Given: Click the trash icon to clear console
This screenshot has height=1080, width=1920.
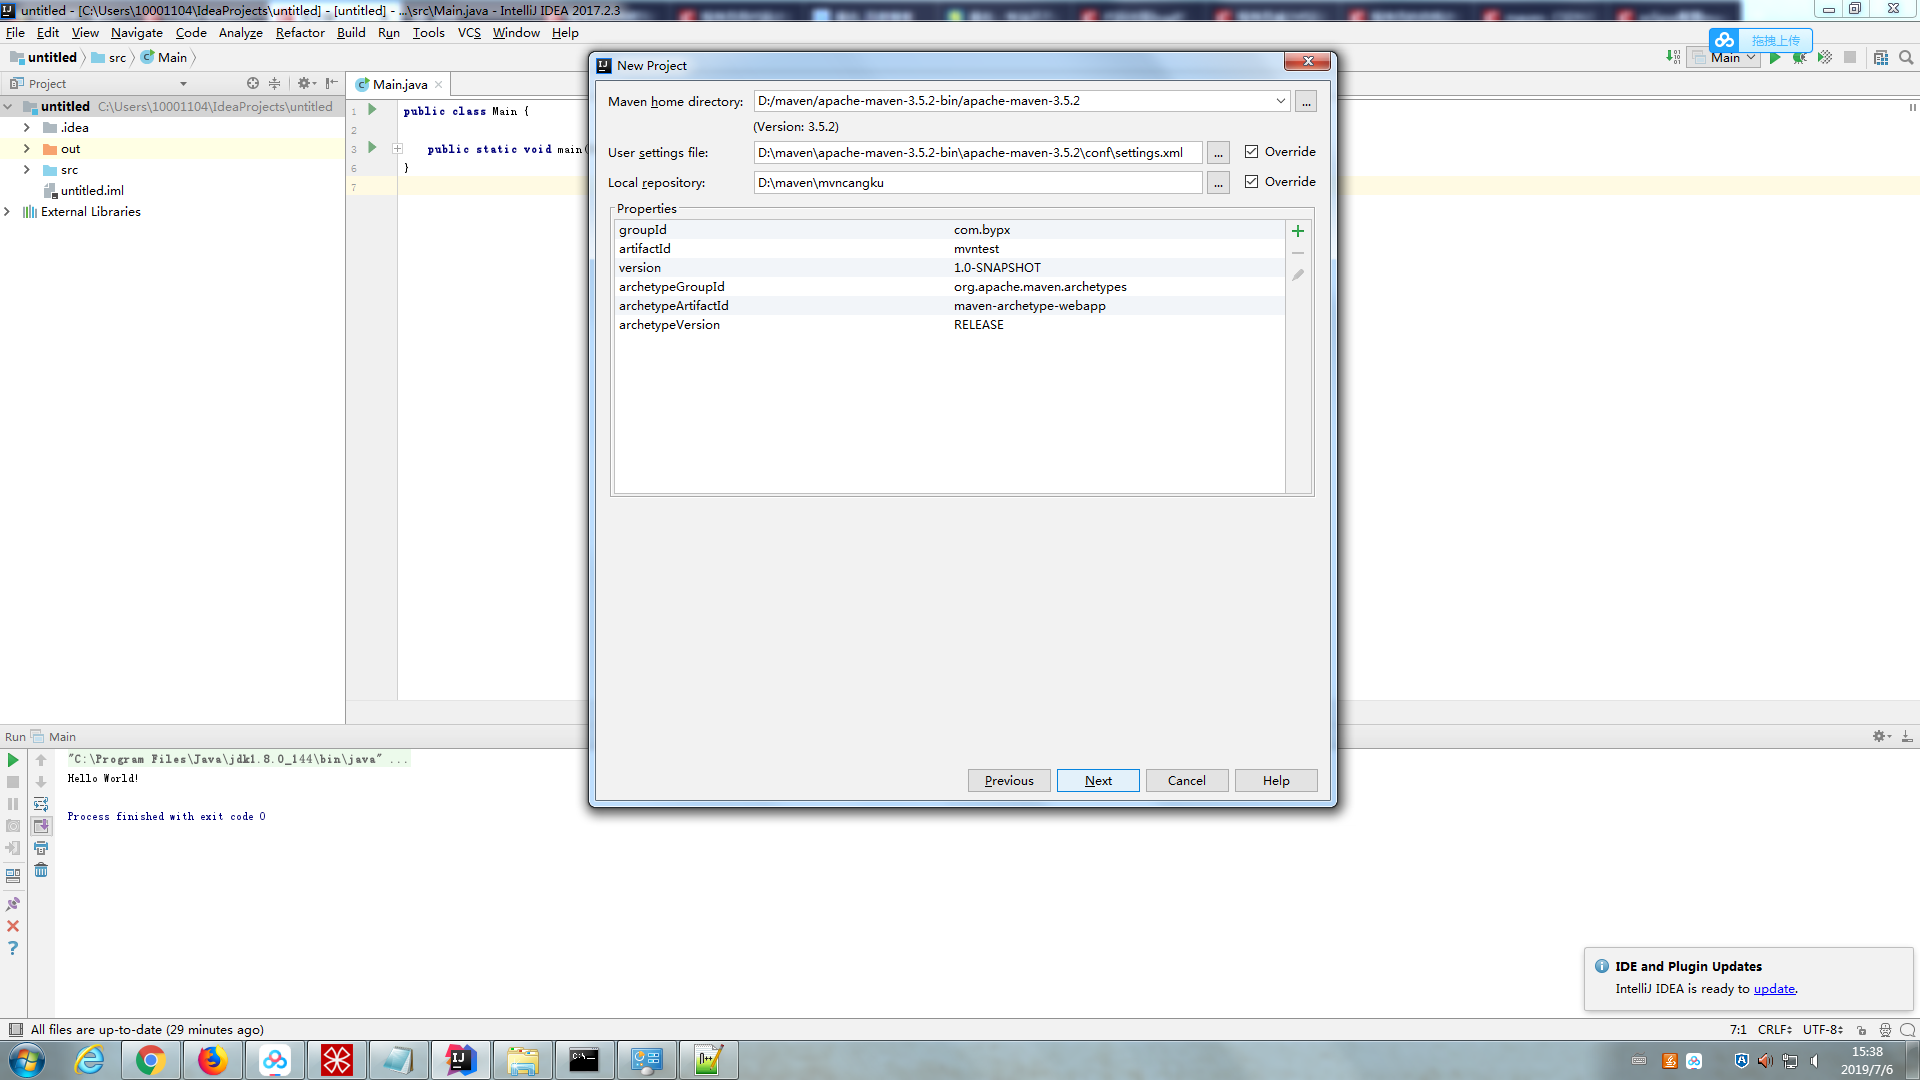Looking at the screenshot, I should 41,870.
